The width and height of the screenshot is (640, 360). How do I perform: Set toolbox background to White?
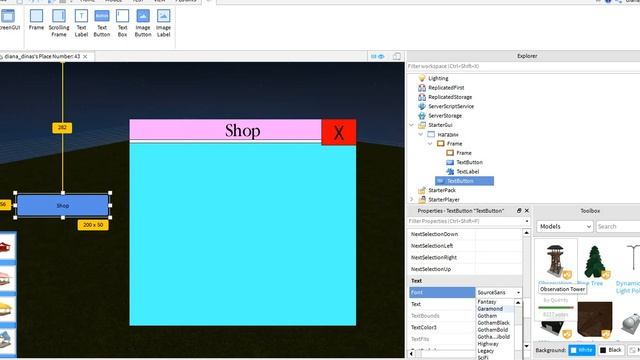pos(582,350)
